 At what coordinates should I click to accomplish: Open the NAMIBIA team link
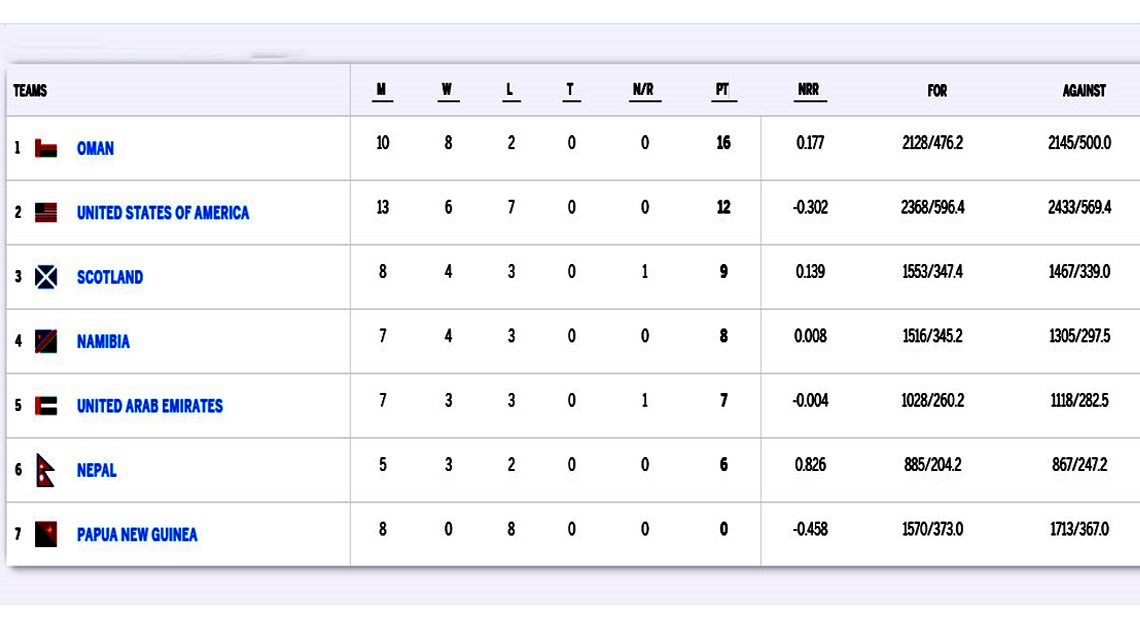pos(103,341)
